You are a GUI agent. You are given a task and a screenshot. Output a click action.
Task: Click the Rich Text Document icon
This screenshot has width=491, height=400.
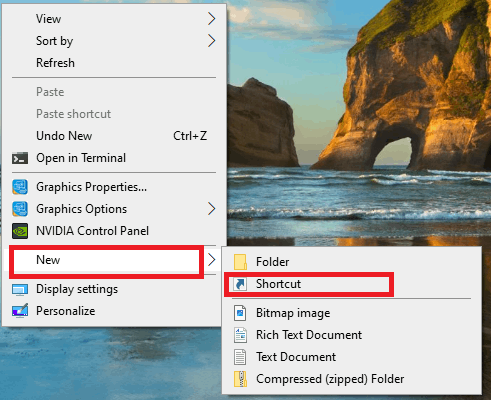240,335
